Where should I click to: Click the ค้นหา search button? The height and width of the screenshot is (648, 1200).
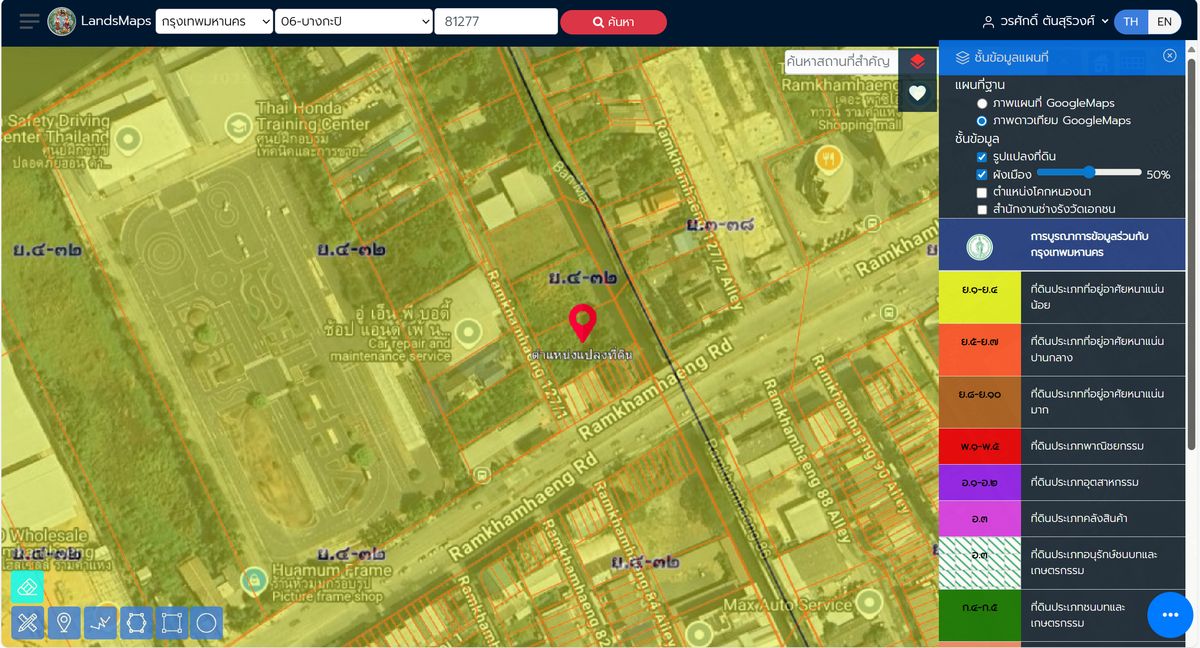[x=613, y=21]
